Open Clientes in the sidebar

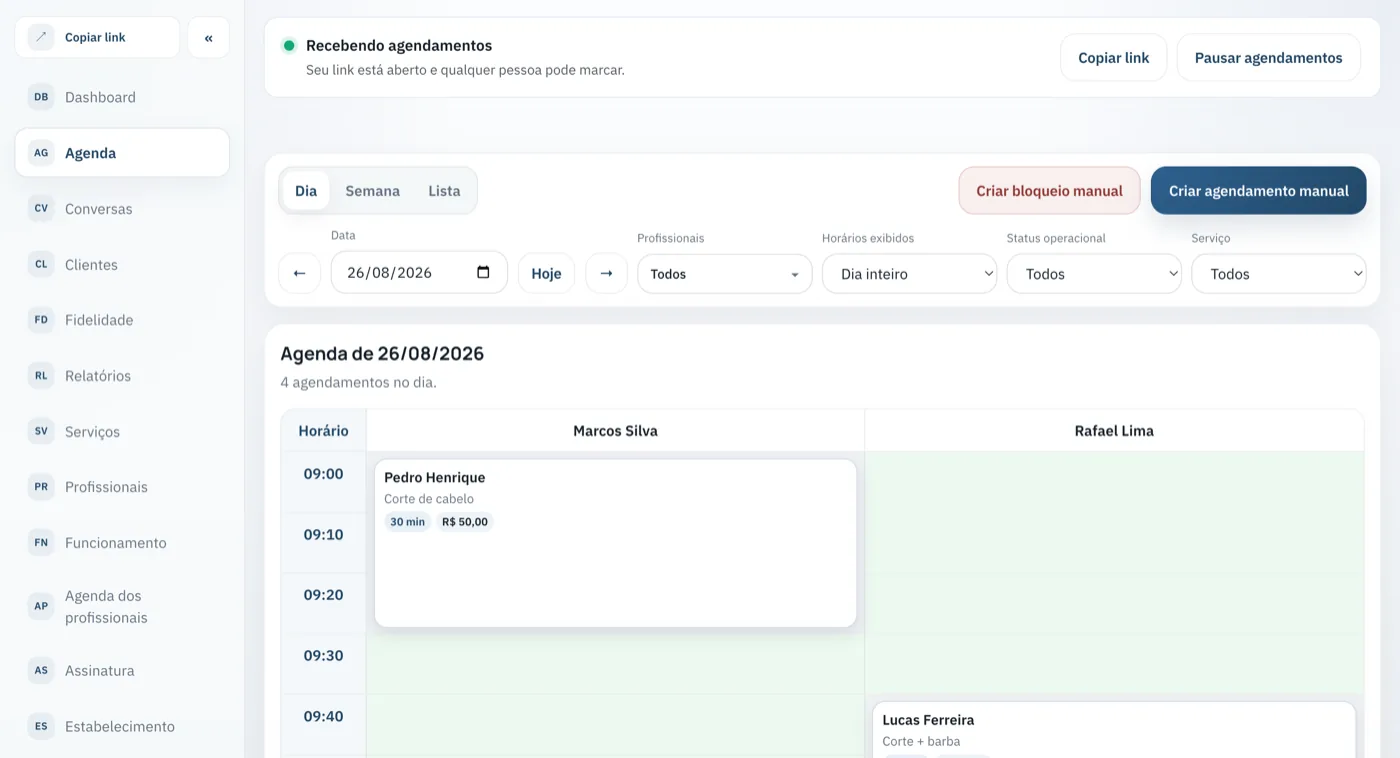(122, 265)
